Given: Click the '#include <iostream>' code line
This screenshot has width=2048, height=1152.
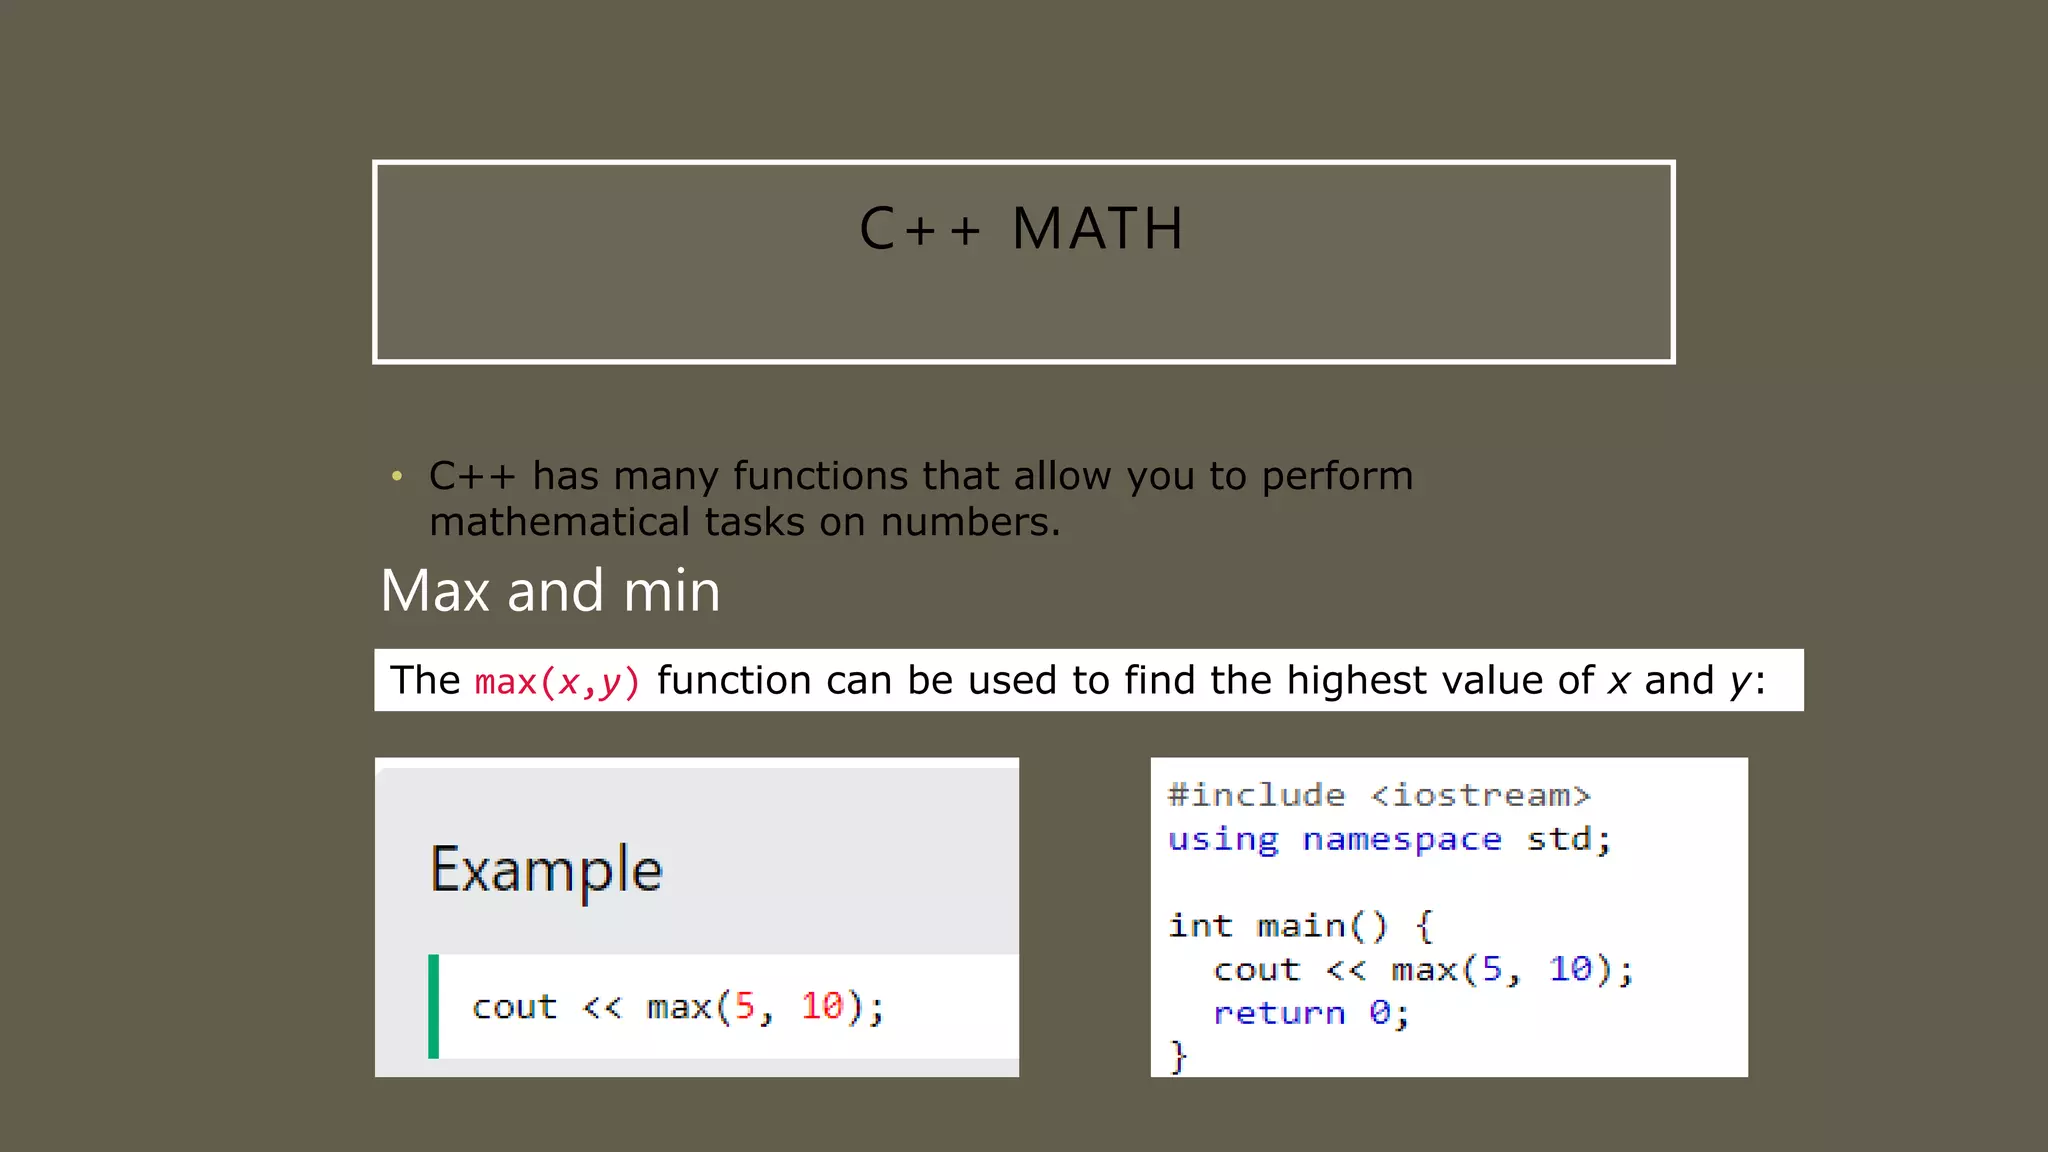Looking at the screenshot, I should click(x=1379, y=795).
